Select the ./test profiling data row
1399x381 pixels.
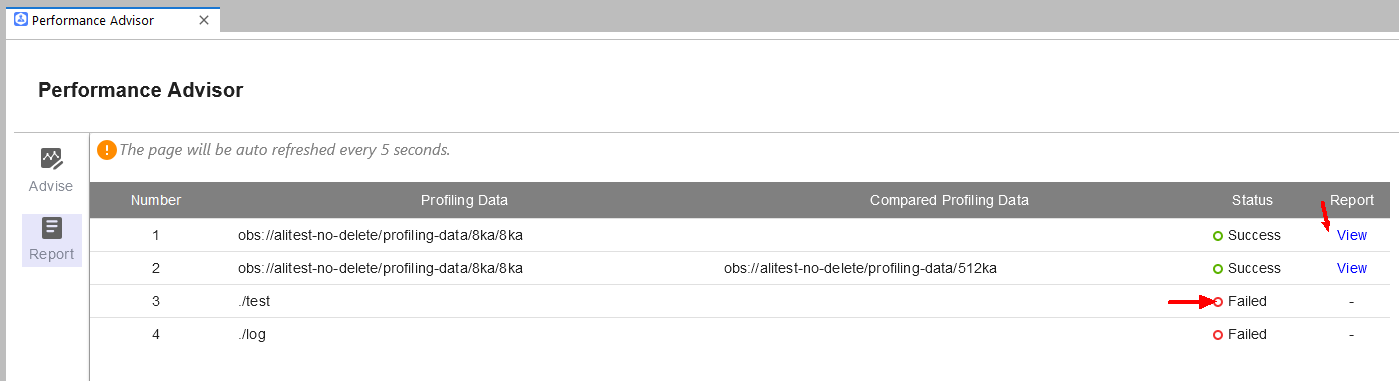(x=739, y=301)
